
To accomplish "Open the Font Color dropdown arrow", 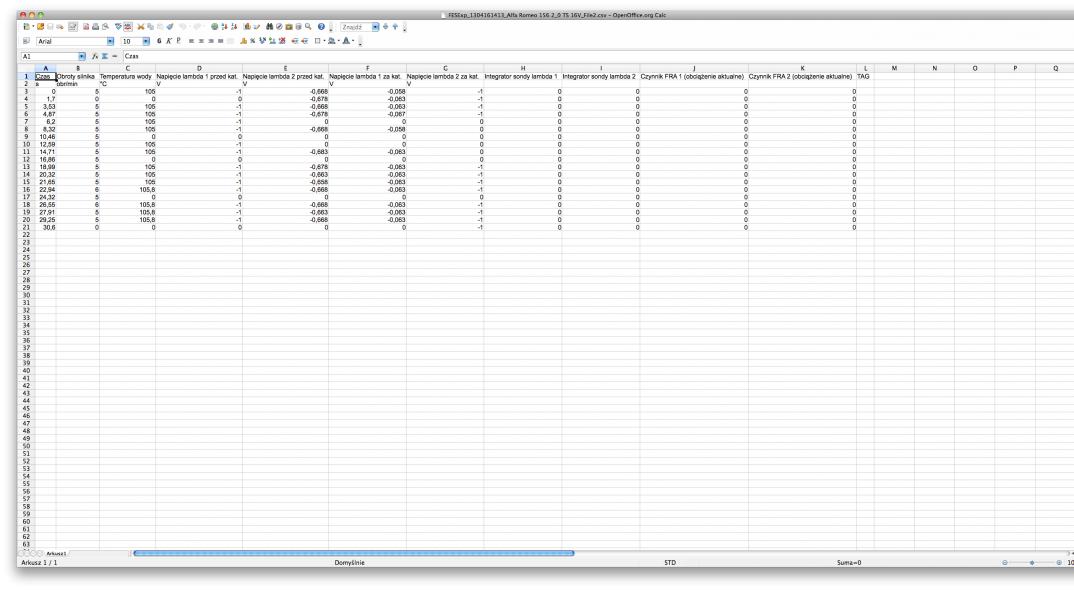I will [x=353, y=41].
